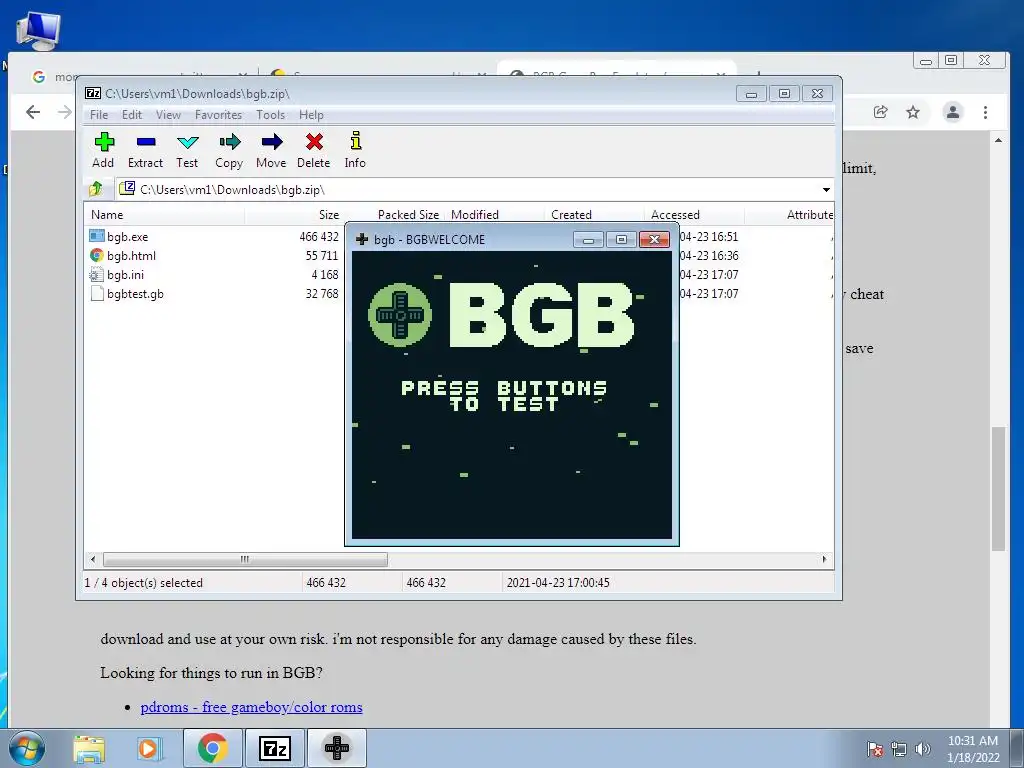Click Chrome's share page icon
1024x768 pixels.
[880, 112]
